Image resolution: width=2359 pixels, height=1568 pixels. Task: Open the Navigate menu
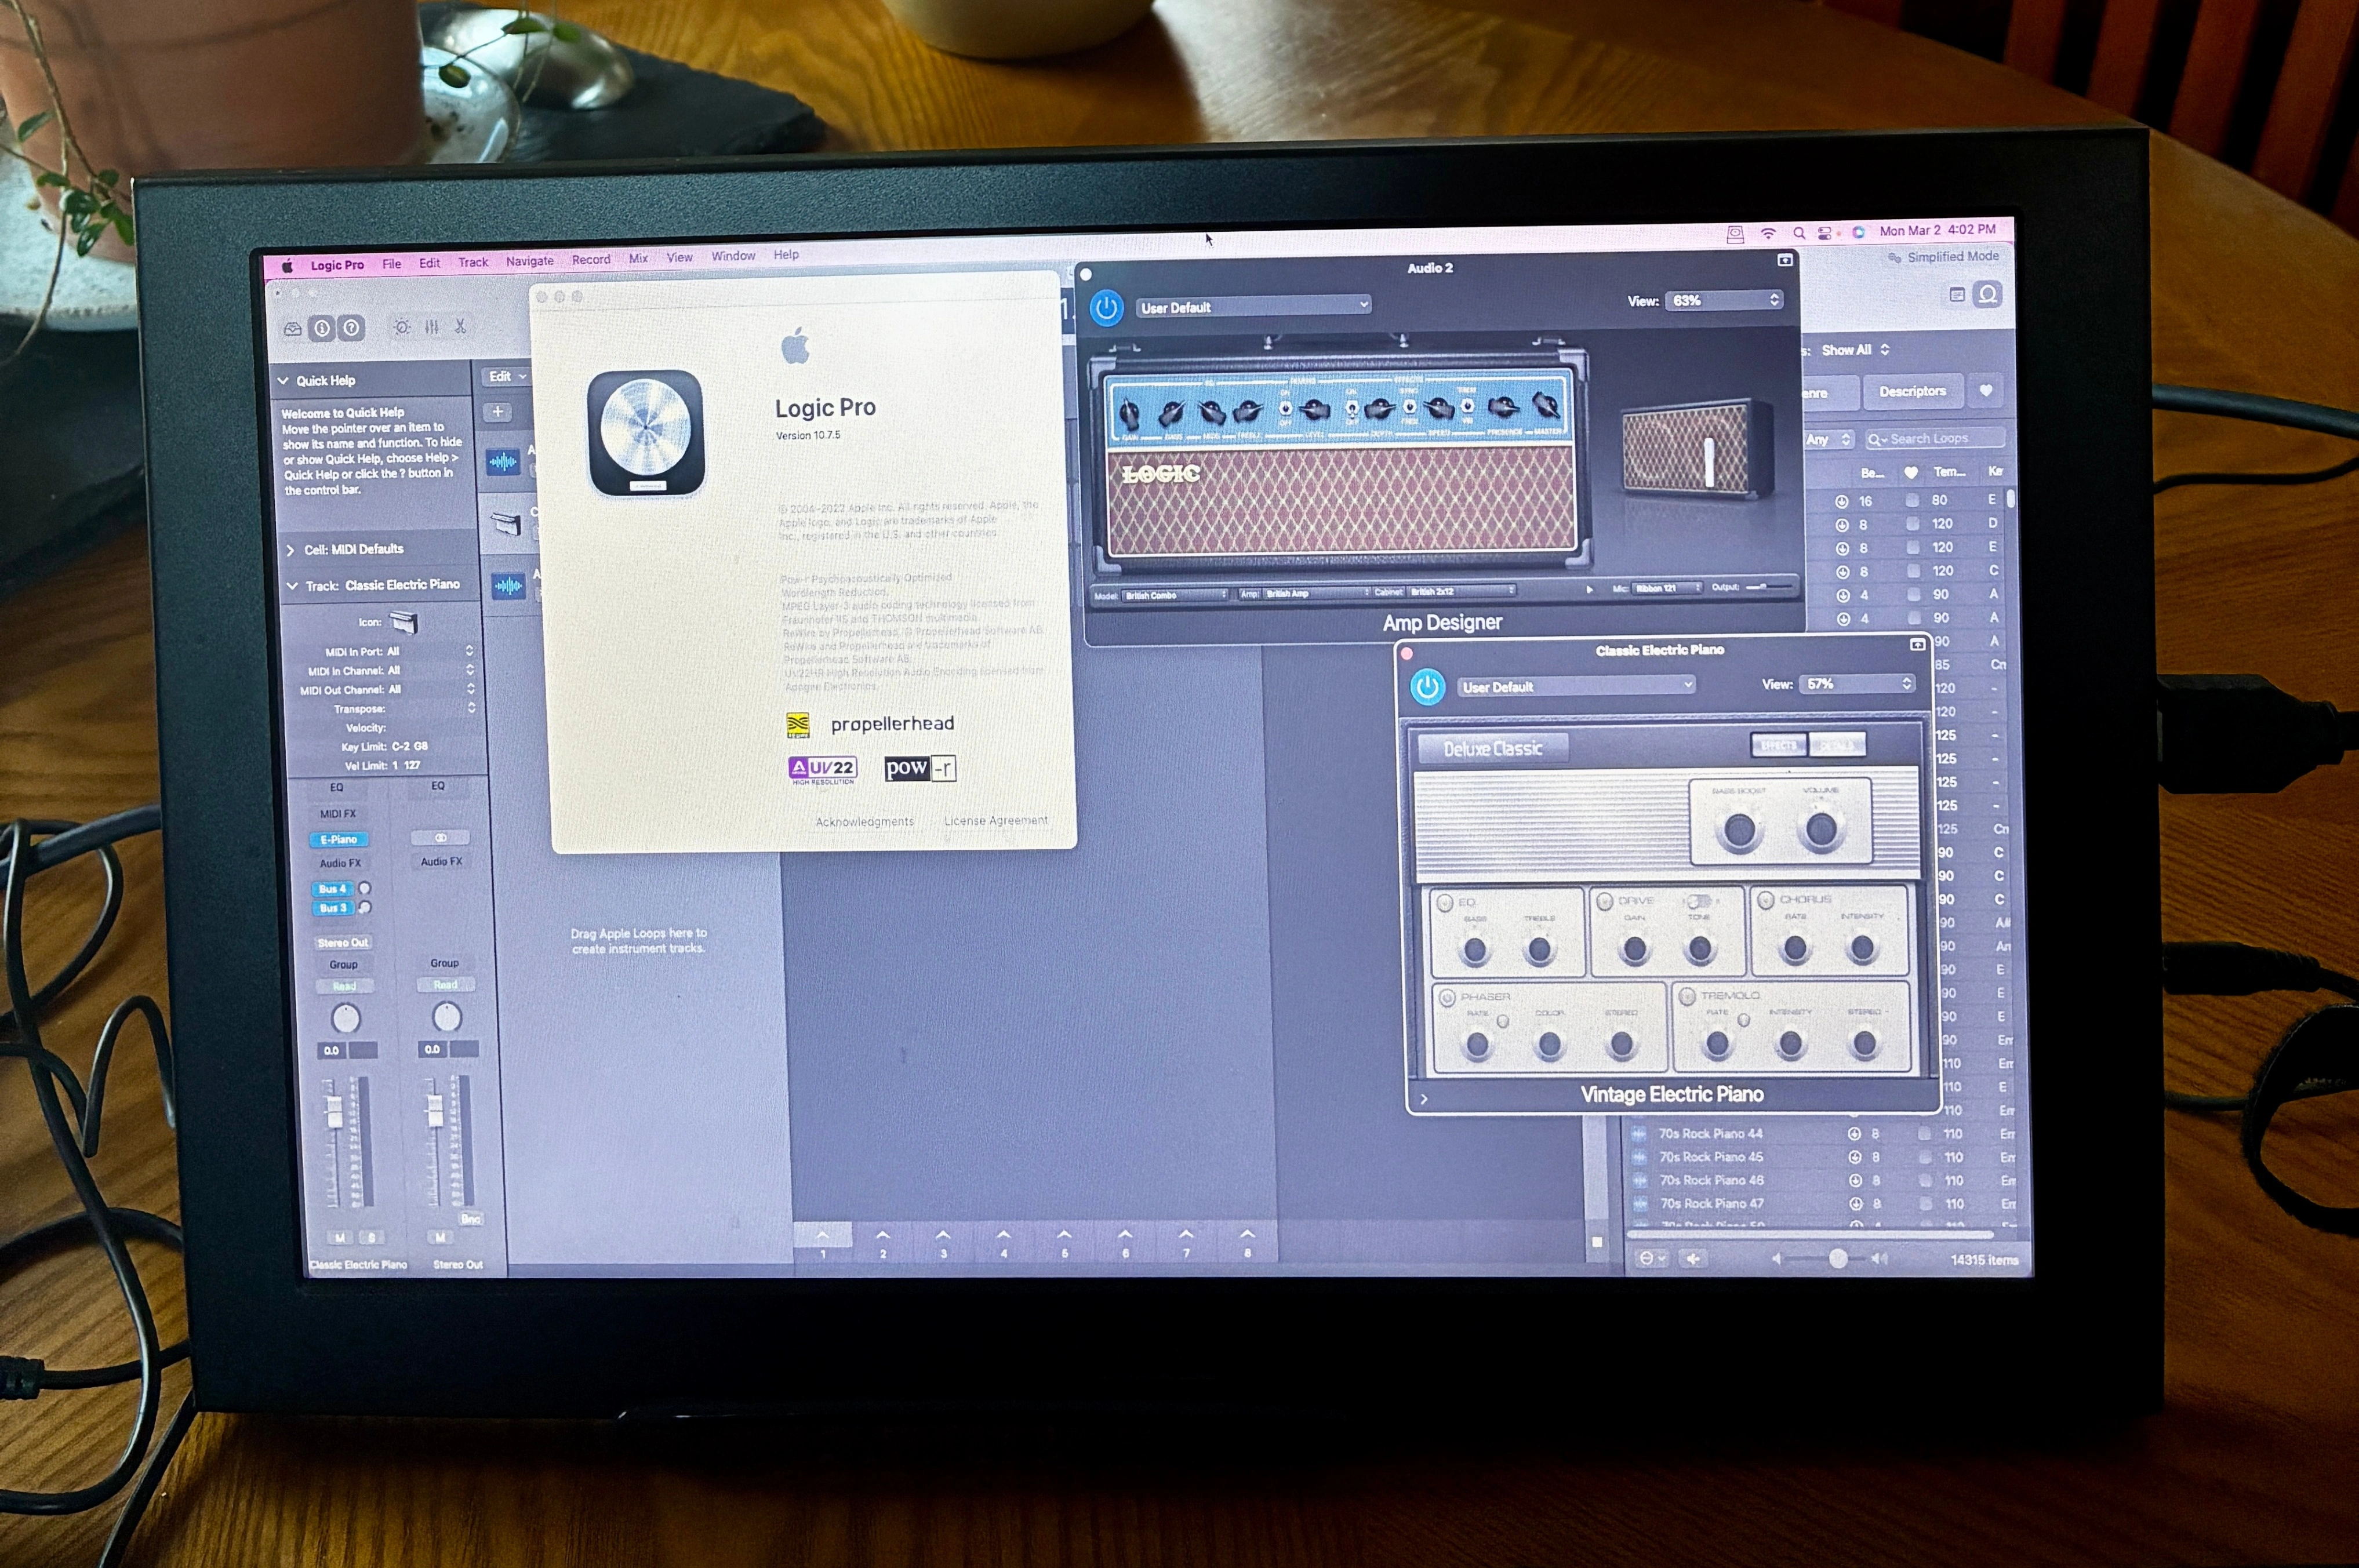(x=529, y=261)
